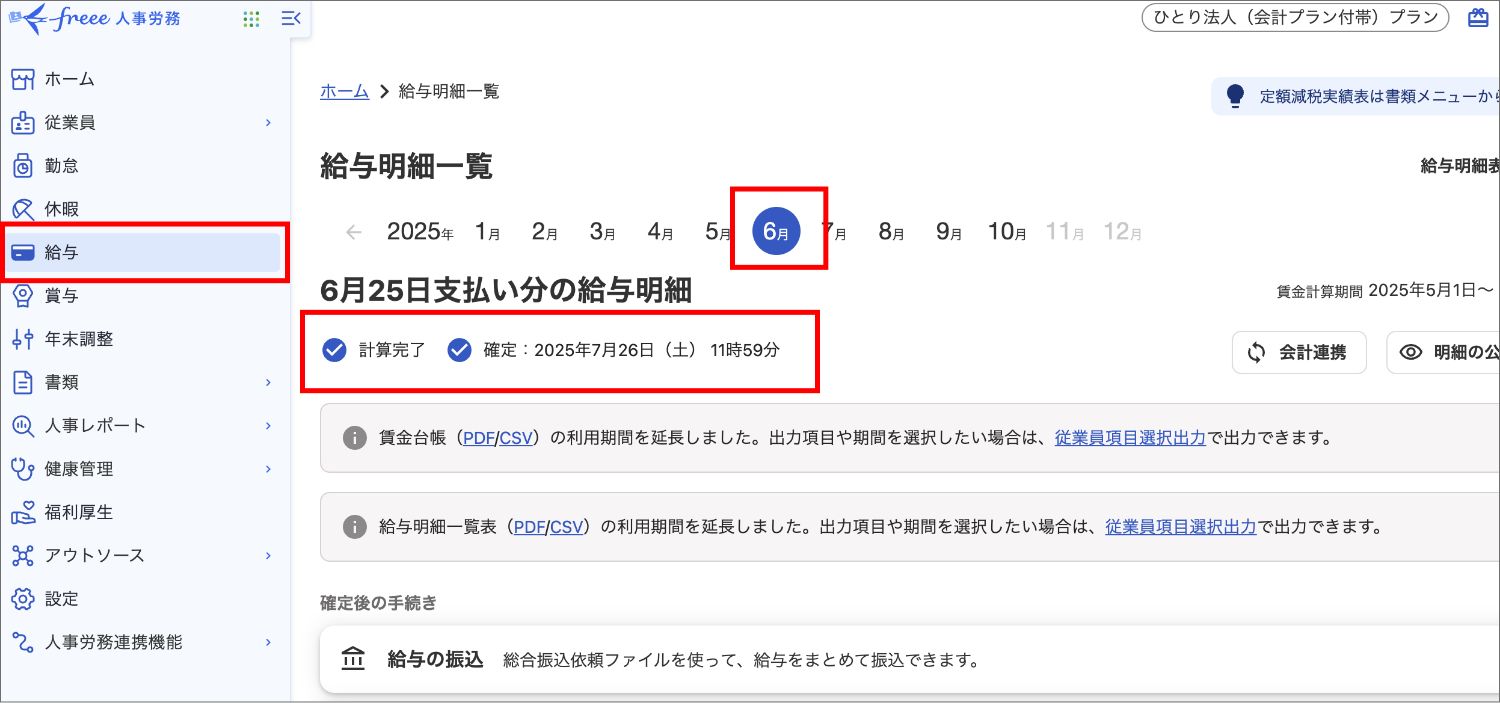Click the 健康管理 stethoscope icon
1500x703 pixels.
[23, 469]
